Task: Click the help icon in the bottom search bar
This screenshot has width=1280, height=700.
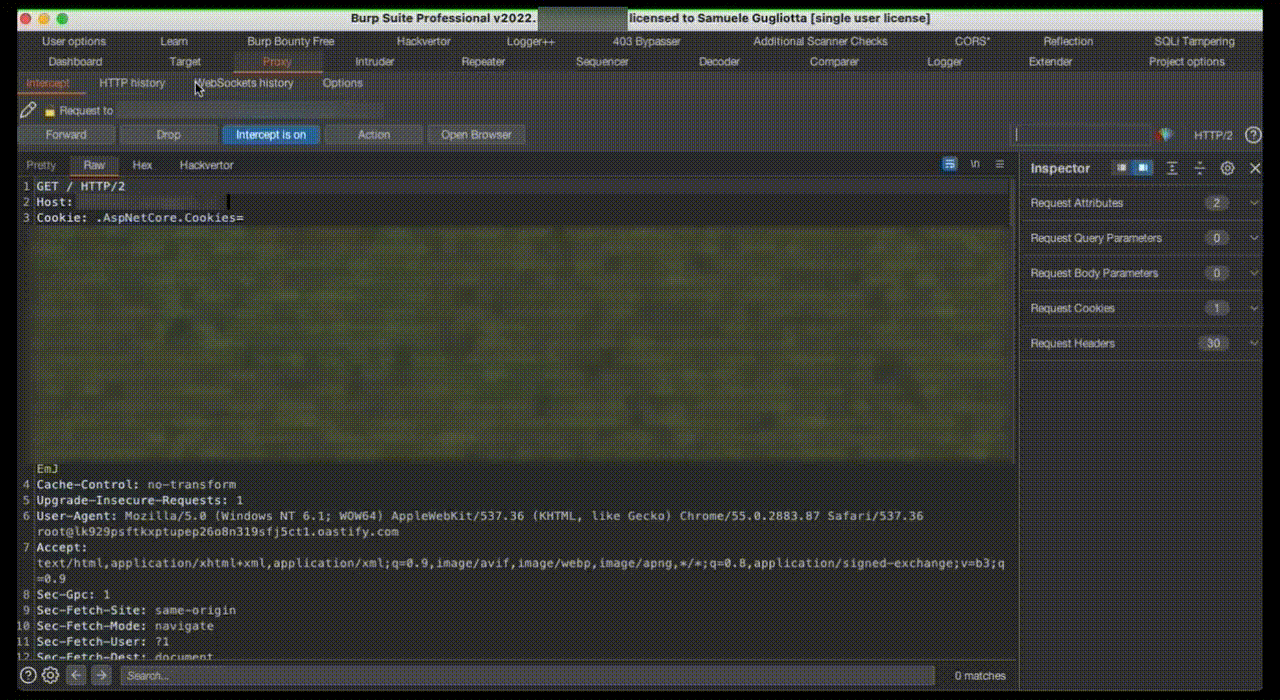Action: [28, 675]
